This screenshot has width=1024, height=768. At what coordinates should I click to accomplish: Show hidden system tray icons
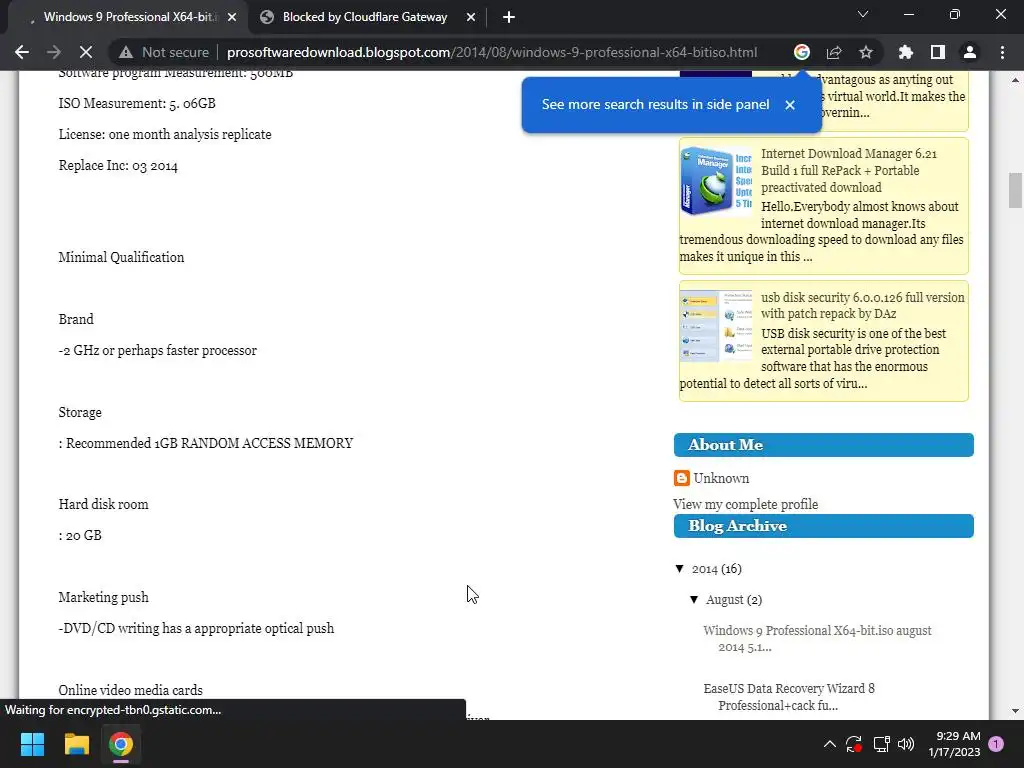click(829, 744)
